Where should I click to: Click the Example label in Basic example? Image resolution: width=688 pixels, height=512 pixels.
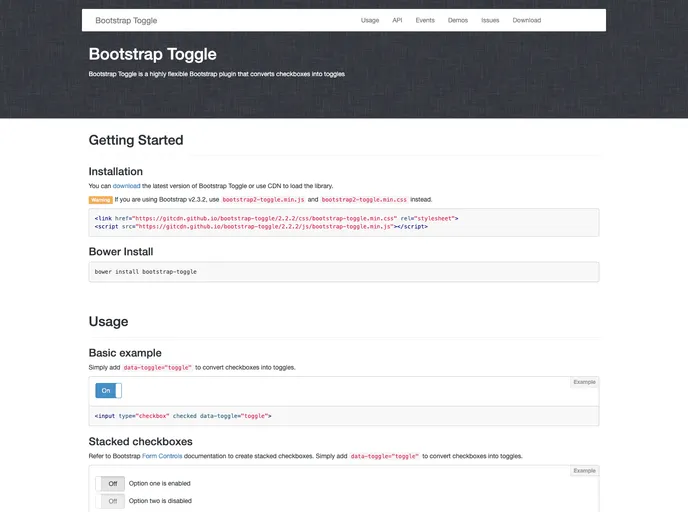584,382
